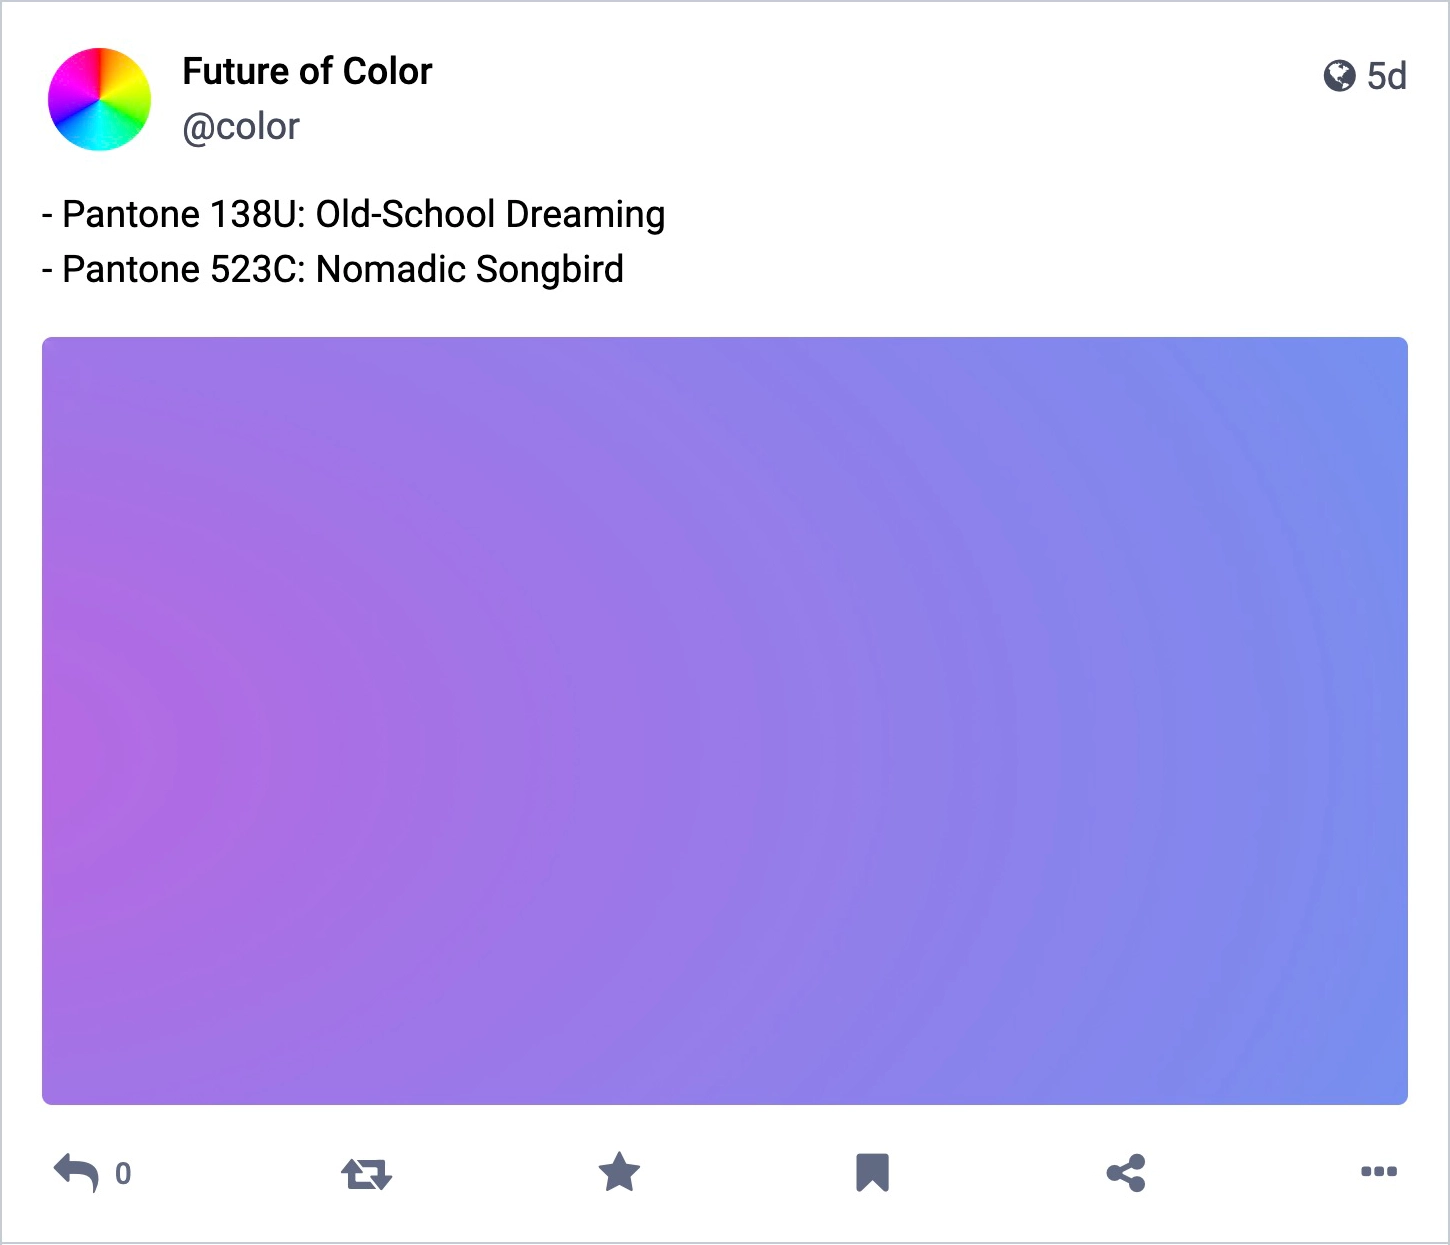This screenshot has width=1450, height=1245.
Task: Boost this post with the retweet arrows
Action: point(366,1173)
